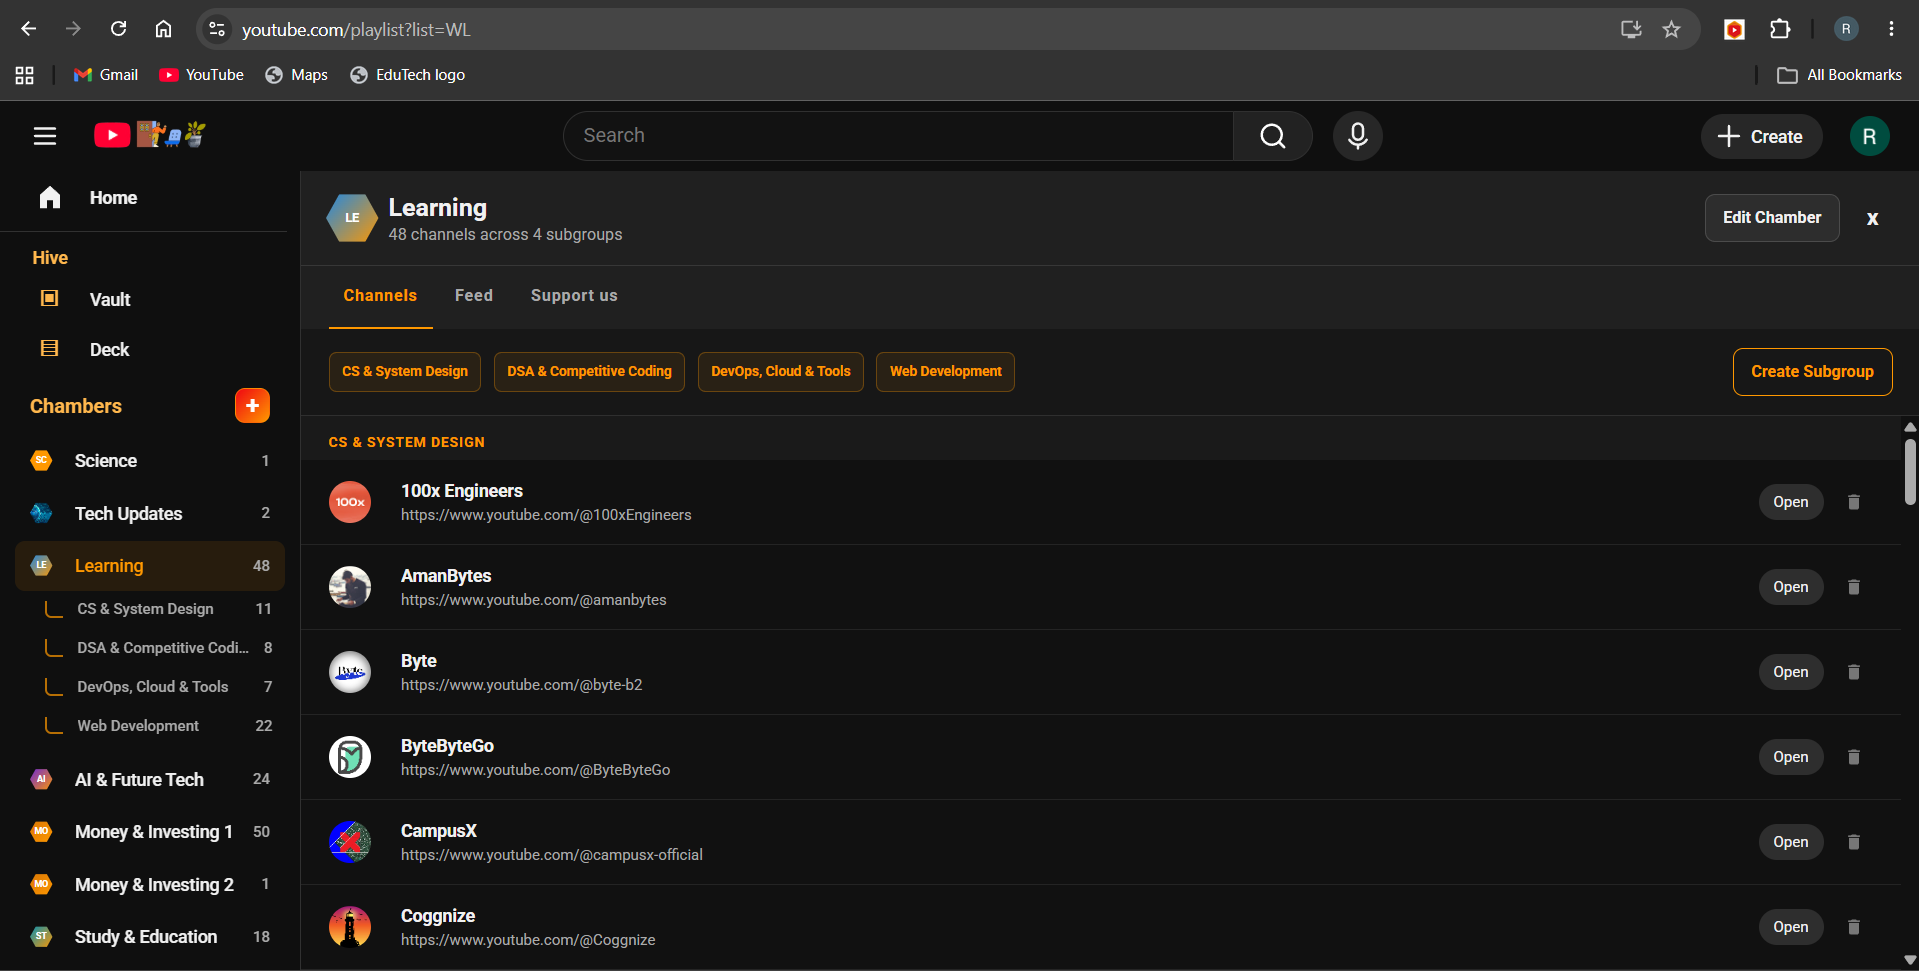Click Edit Chamber button
The width and height of the screenshot is (1919, 971).
(1772, 218)
